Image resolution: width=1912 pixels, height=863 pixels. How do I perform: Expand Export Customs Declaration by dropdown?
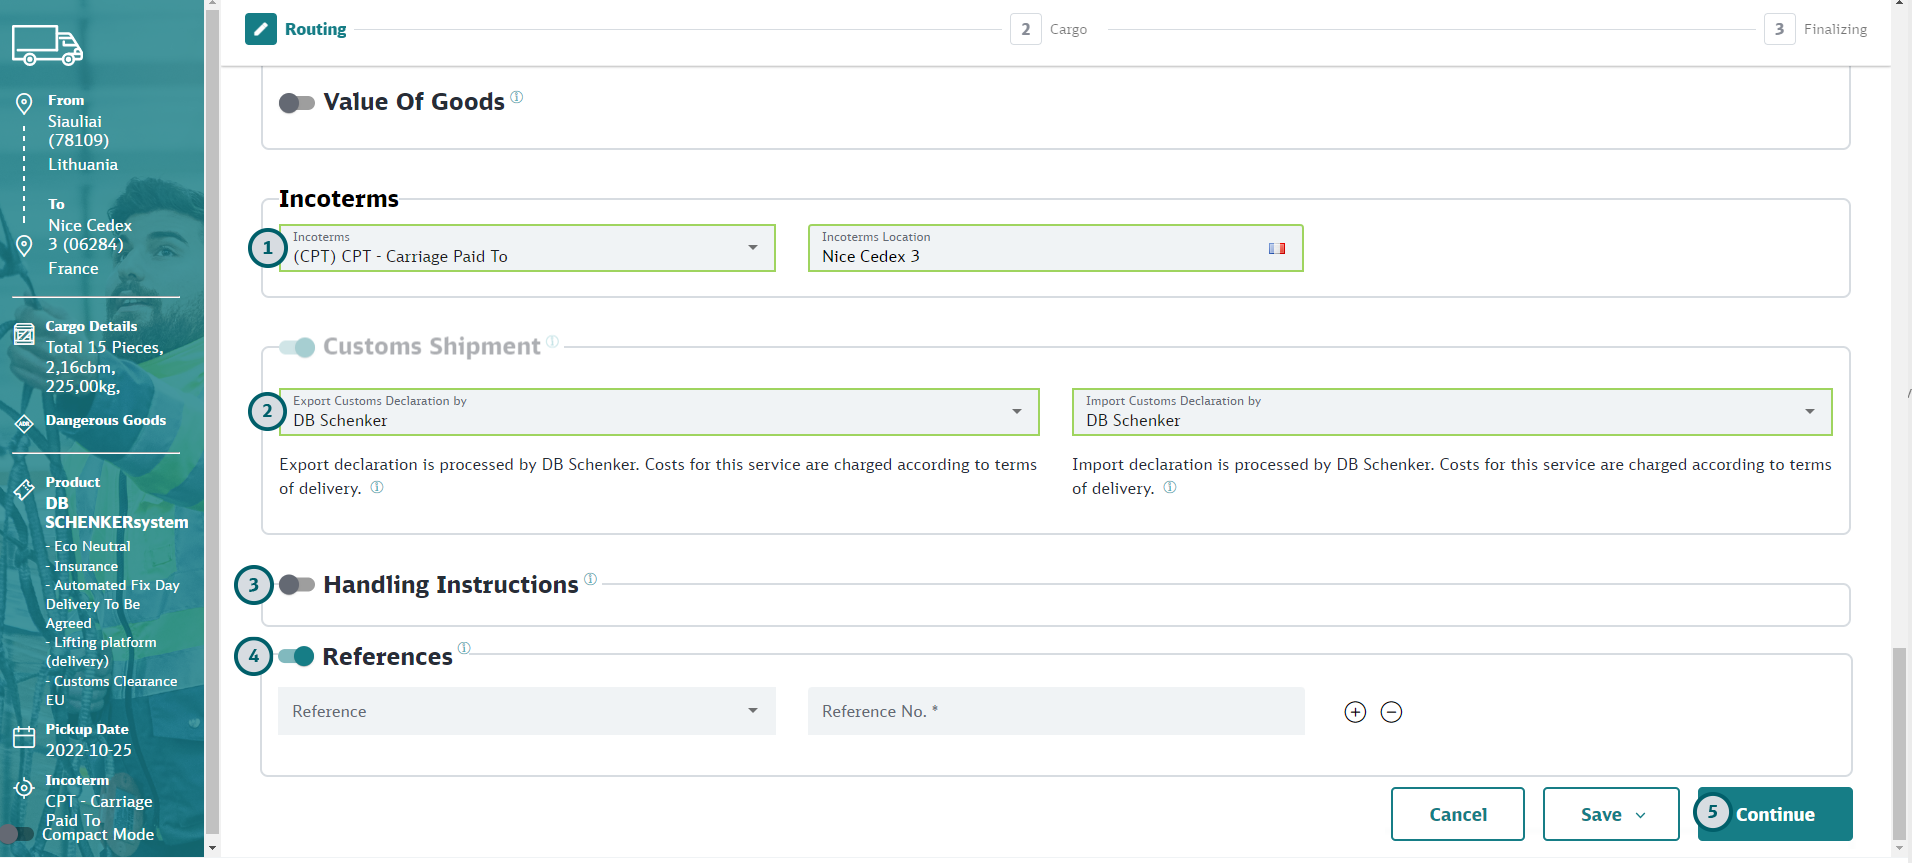point(659,412)
